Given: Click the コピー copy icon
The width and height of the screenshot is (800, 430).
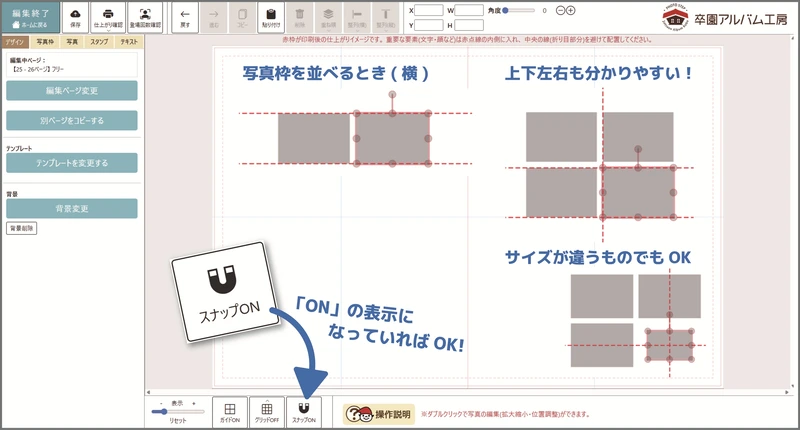Looking at the screenshot, I should (243, 16).
